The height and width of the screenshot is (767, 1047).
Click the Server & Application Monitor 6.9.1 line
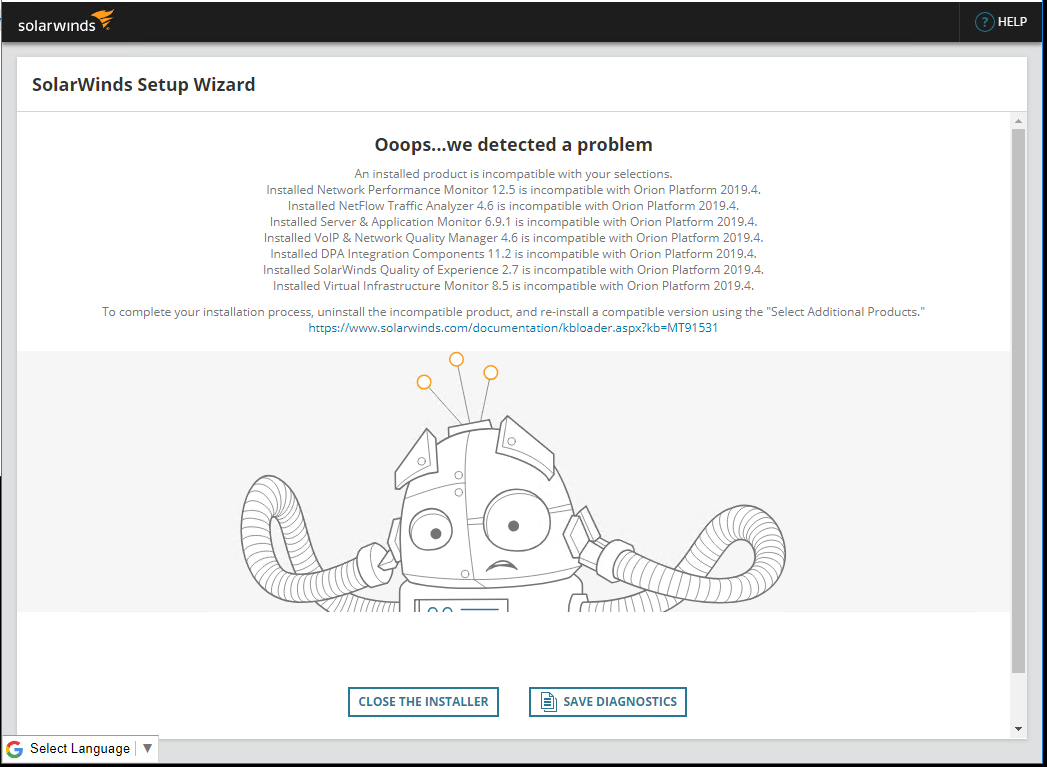tap(513, 222)
